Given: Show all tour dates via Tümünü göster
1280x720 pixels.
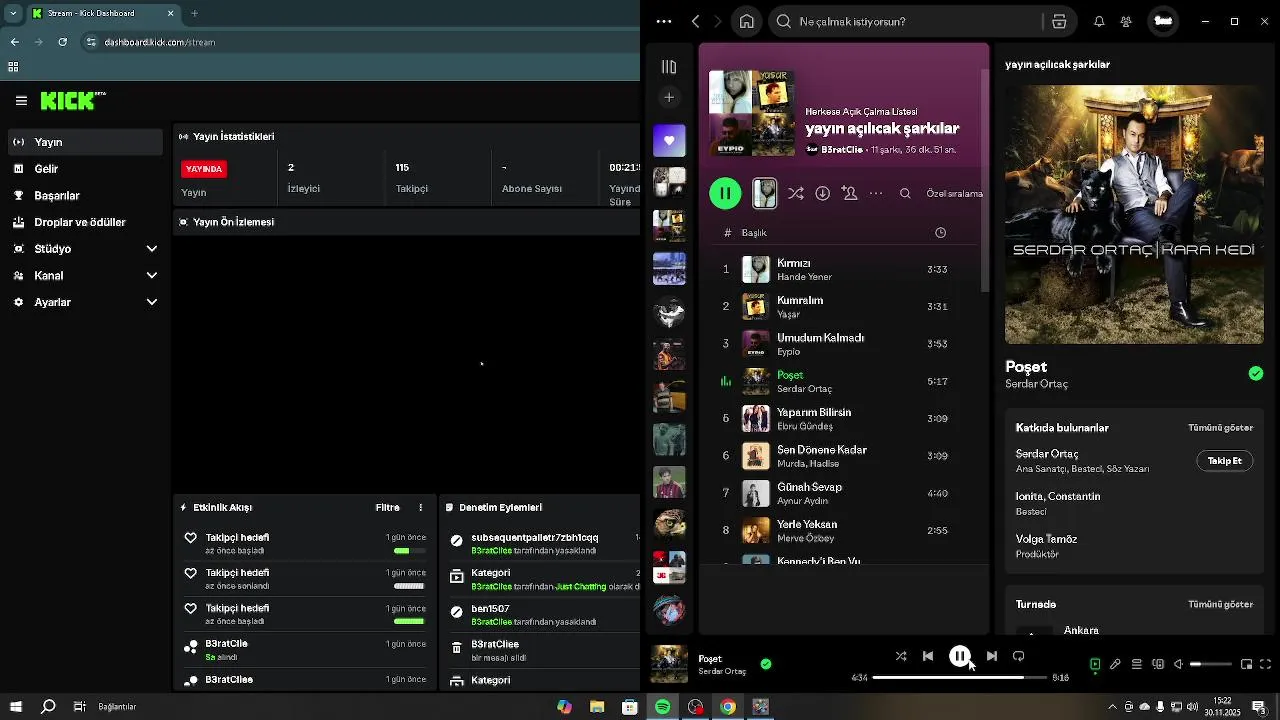Looking at the screenshot, I should tap(1220, 604).
